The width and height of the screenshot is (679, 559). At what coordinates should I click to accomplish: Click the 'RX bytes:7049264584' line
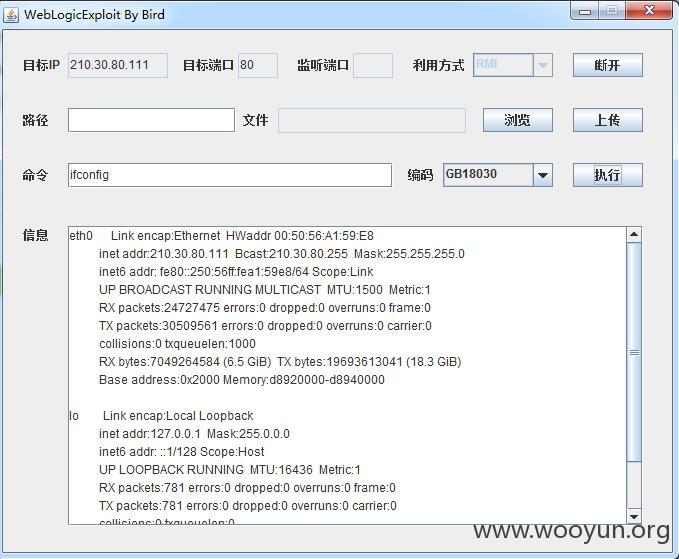click(x=280, y=362)
